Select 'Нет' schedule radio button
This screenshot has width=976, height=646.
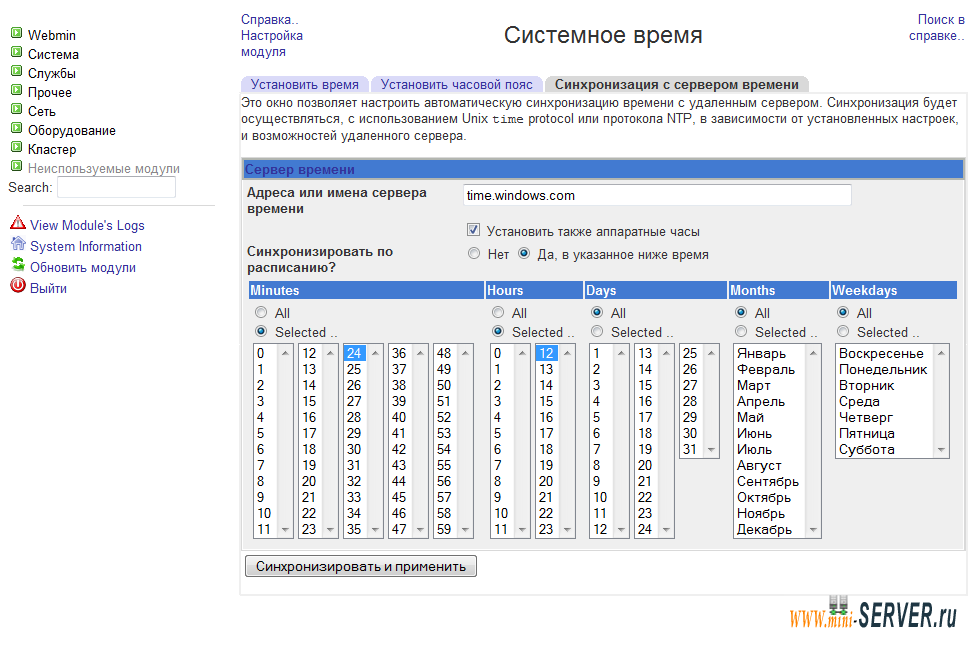(474, 253)
